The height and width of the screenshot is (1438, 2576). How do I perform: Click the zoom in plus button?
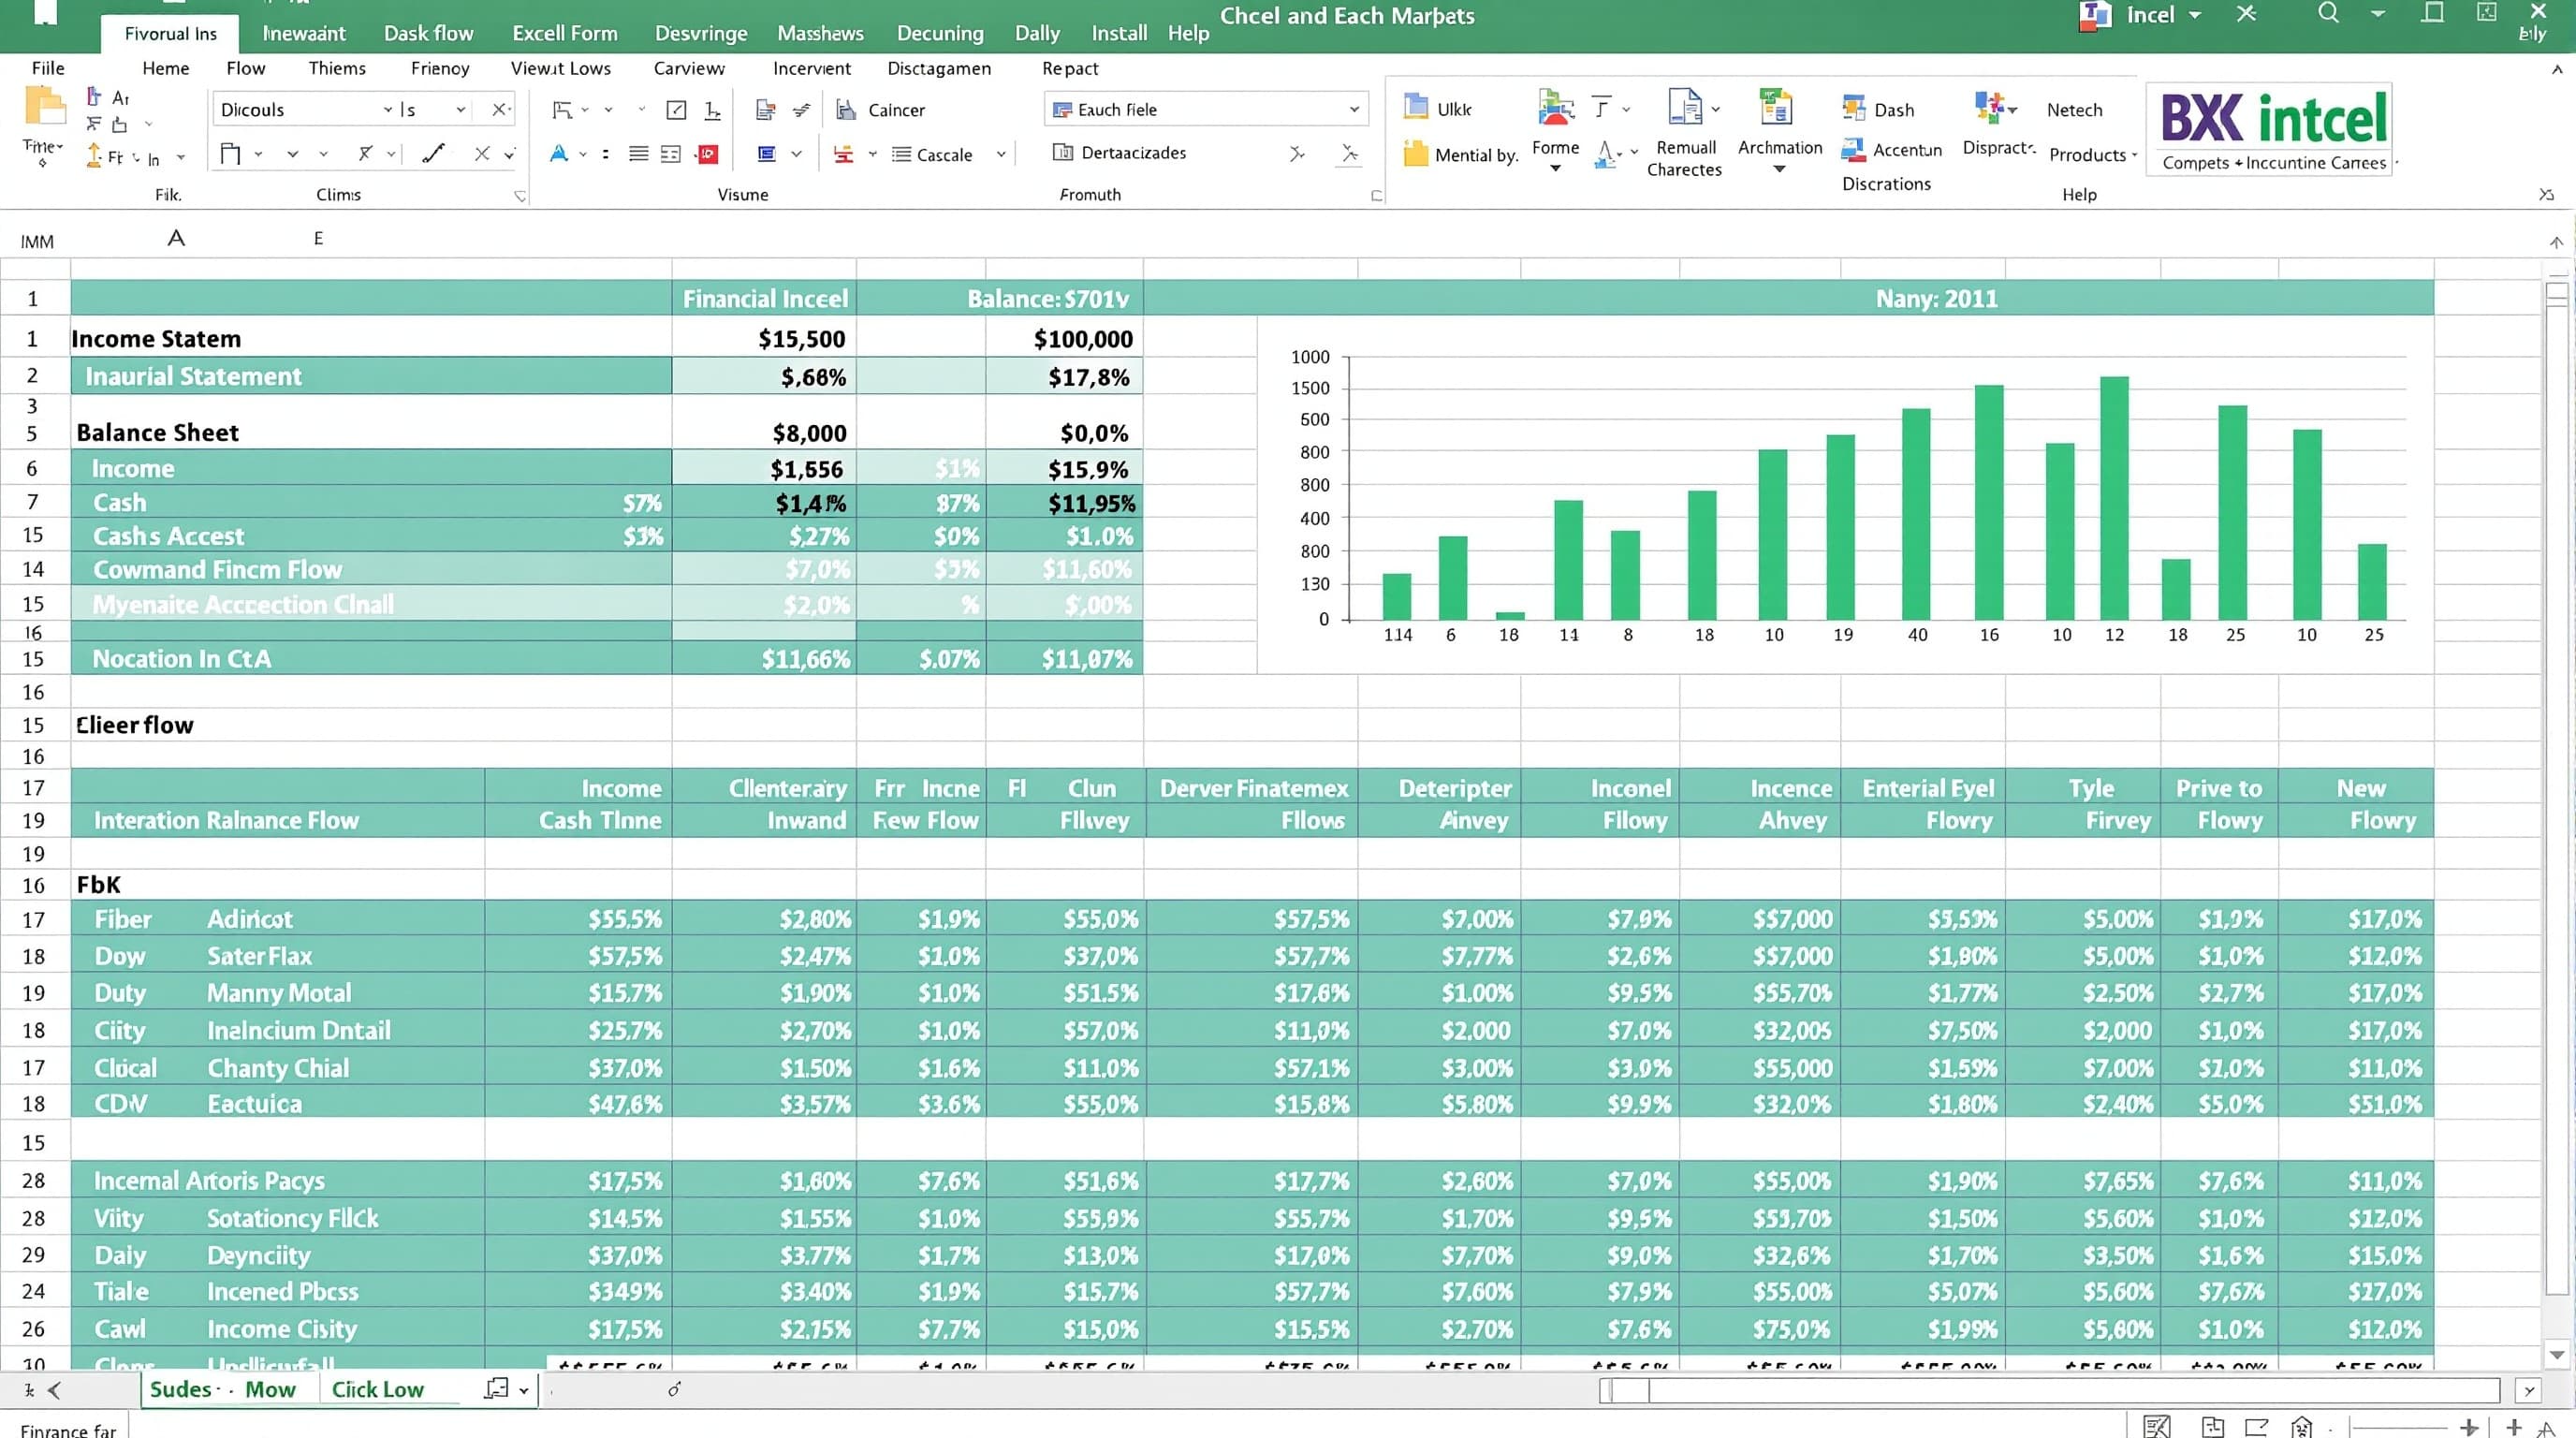(2468, 1427)
